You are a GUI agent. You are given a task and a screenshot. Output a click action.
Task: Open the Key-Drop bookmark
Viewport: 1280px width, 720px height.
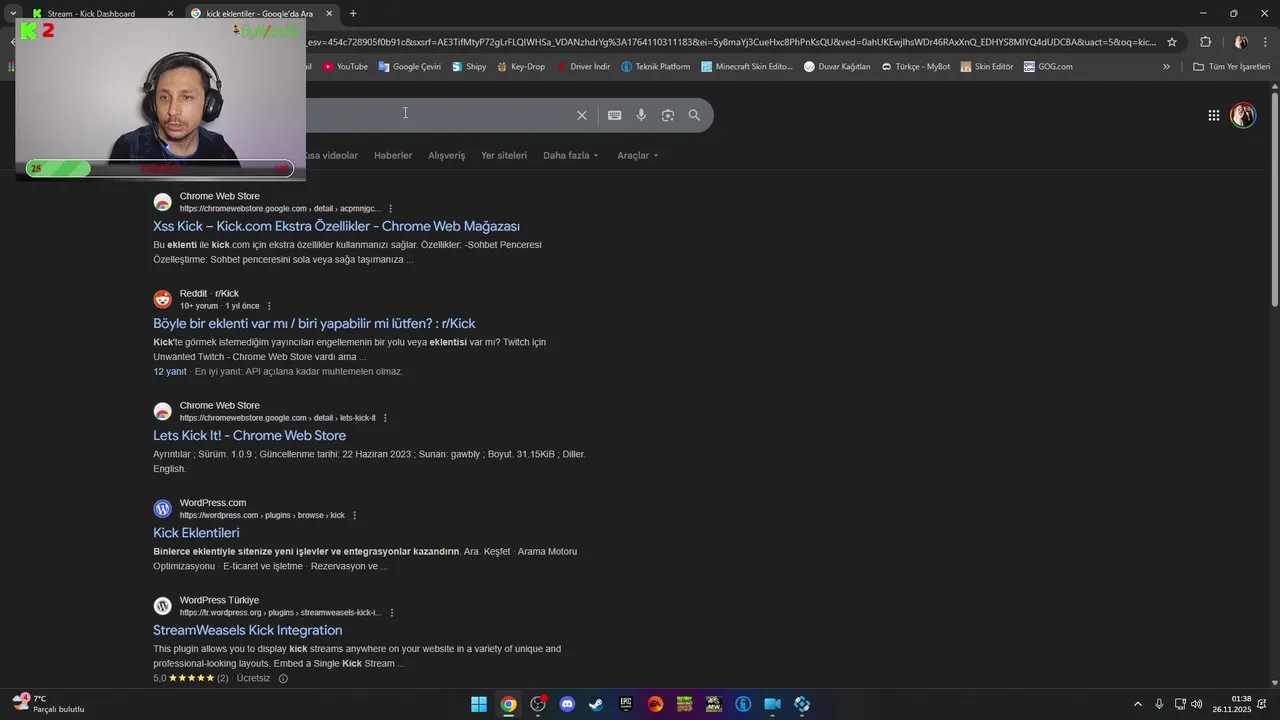[520, 67]
